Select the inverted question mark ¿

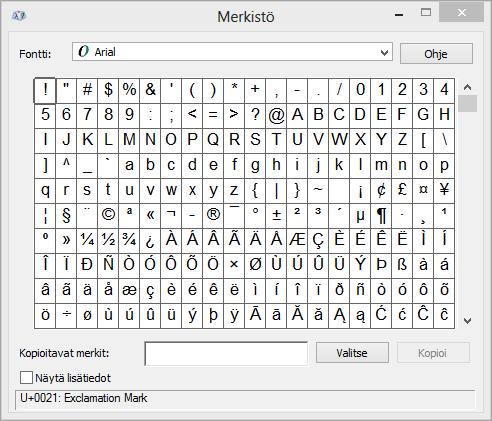[x=150, y=241]
